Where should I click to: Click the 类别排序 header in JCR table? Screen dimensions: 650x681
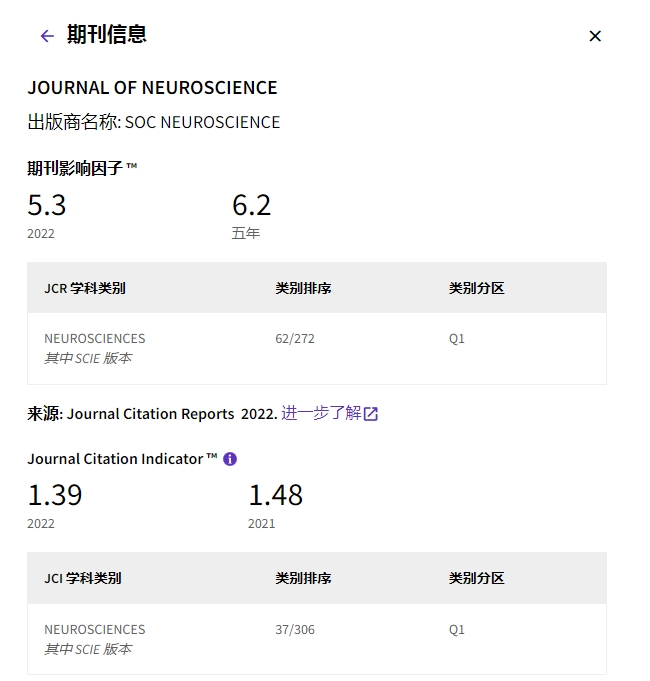click(x=303, y=288)
